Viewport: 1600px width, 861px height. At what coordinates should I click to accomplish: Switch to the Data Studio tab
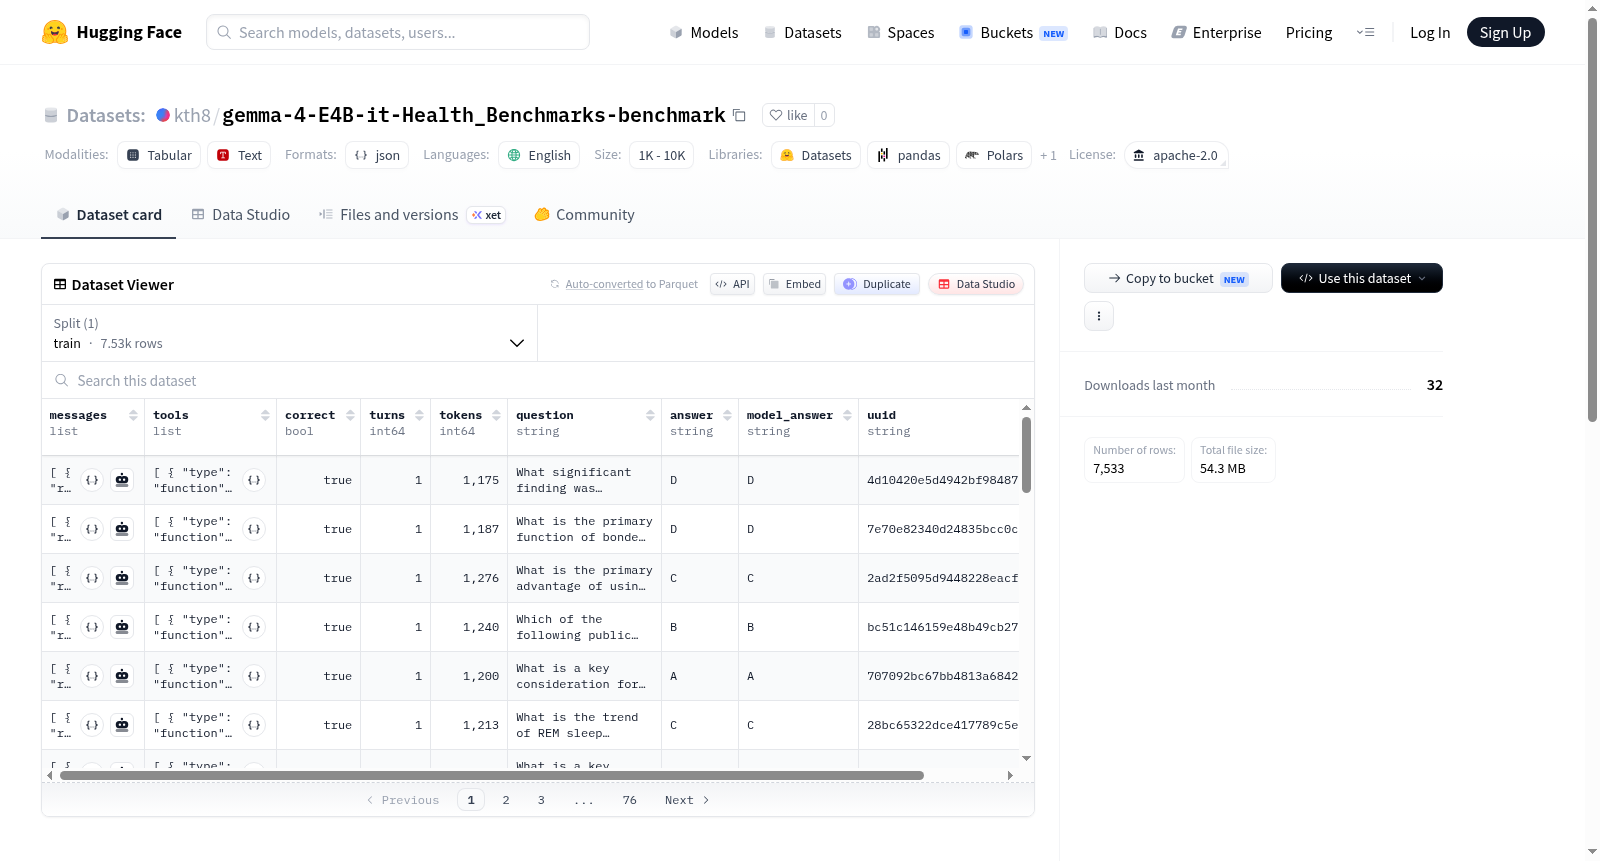241,215
